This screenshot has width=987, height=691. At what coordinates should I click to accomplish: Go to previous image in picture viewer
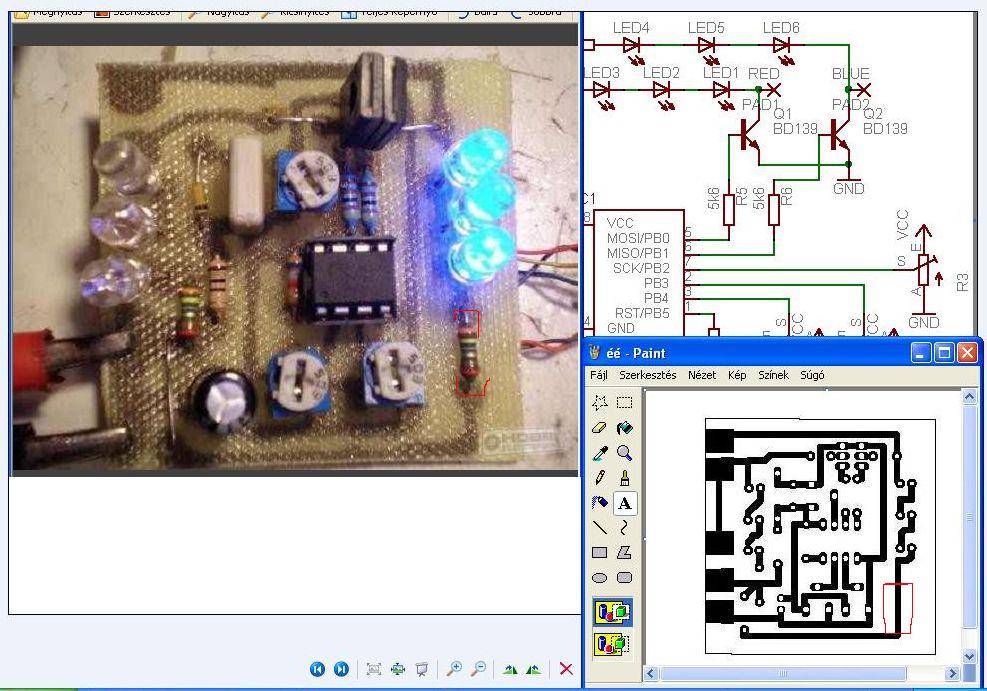coord(317,669)
